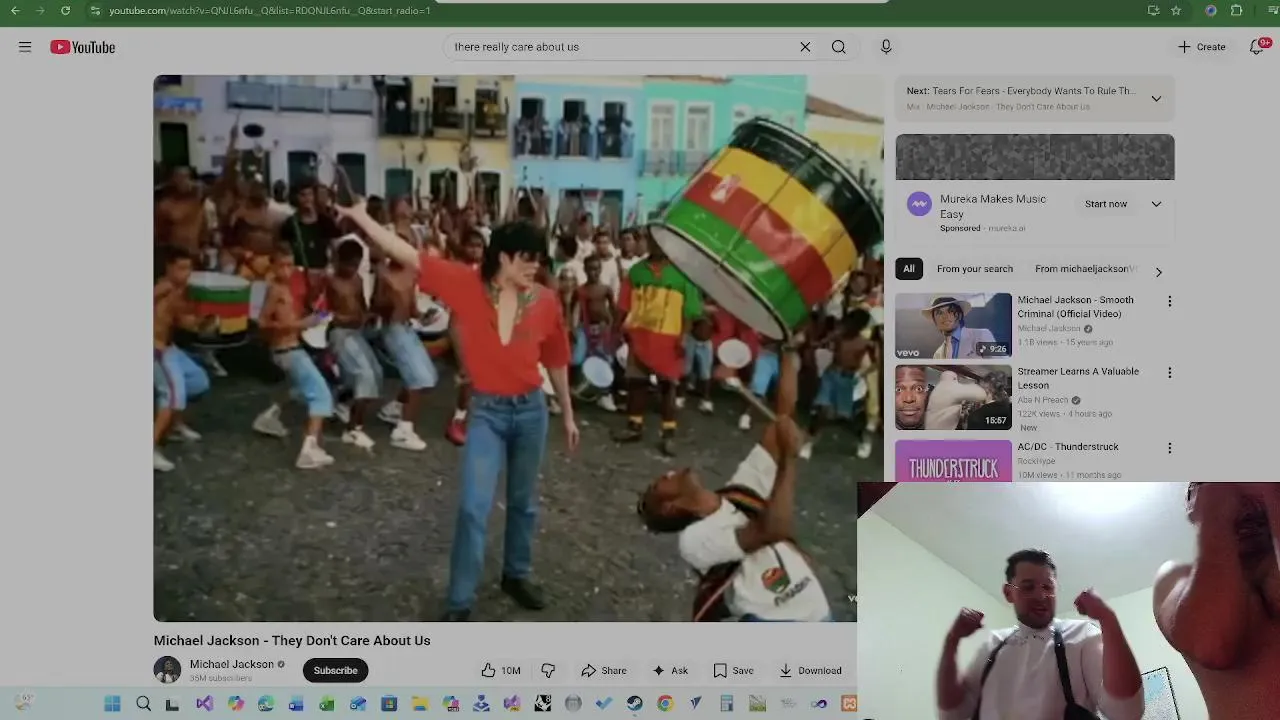Go forward in browser history
Viewport: 1280px width, 720px height.
(x=40, y=10)
